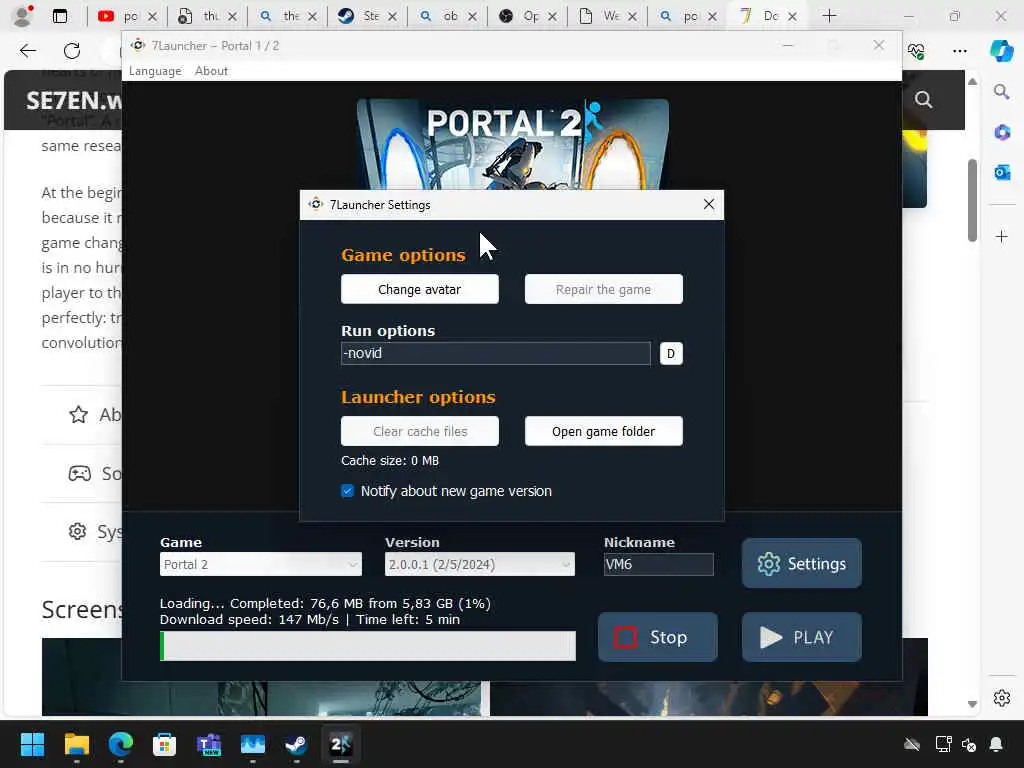Open Steam from taskbar
This screenshot has height=768, width=1024.
click(296, 744)
